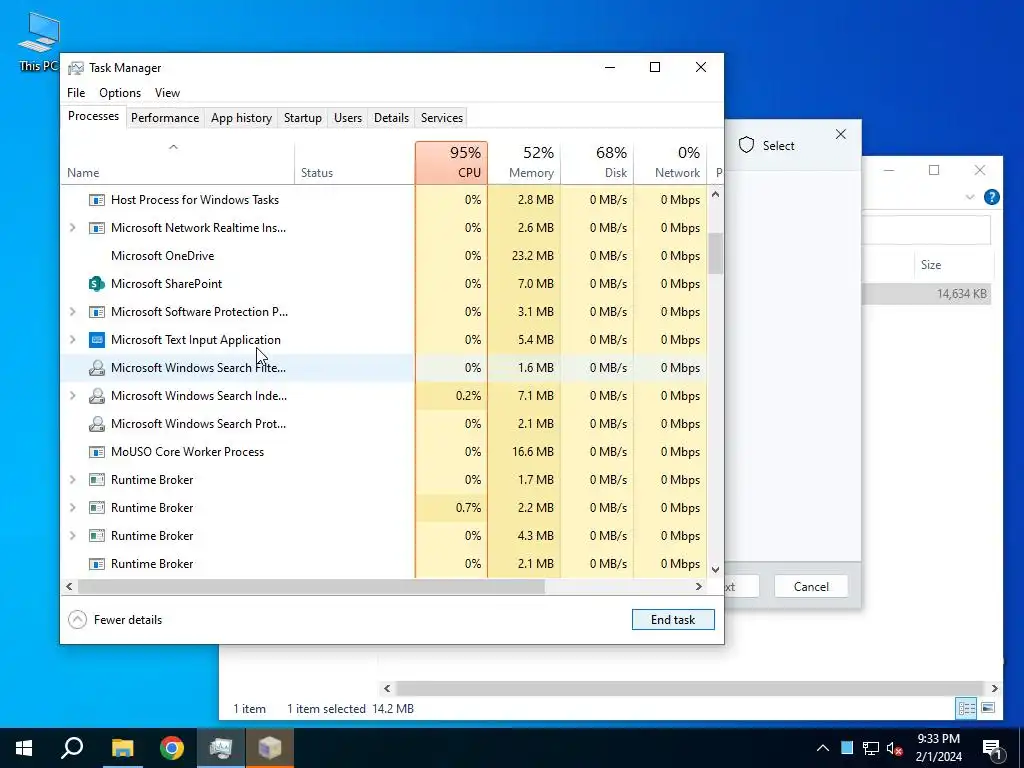Collapse to Fewer details view
1024x768 pixels.
(115, 620)
